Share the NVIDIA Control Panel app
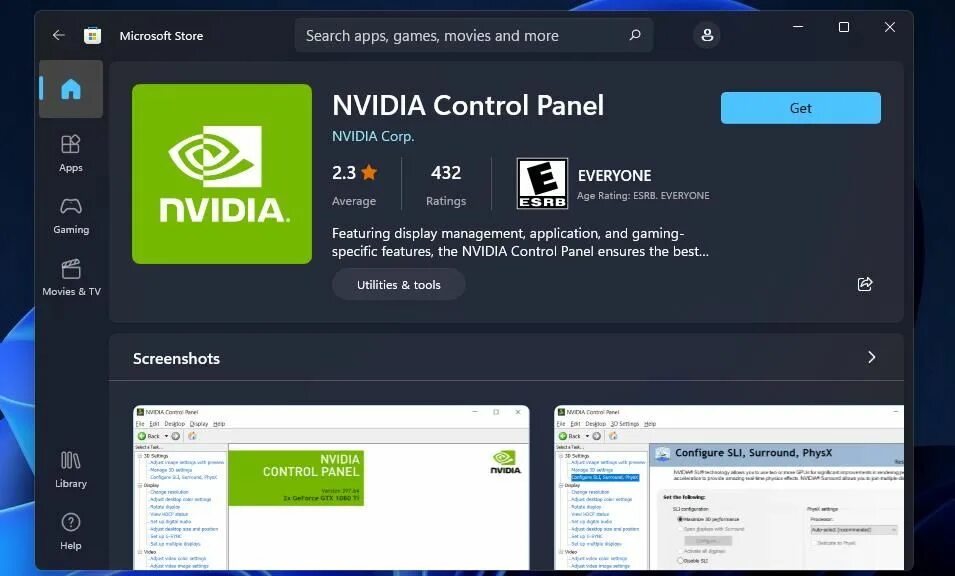This screenshot has height=576, width=955. pos(865,284)
